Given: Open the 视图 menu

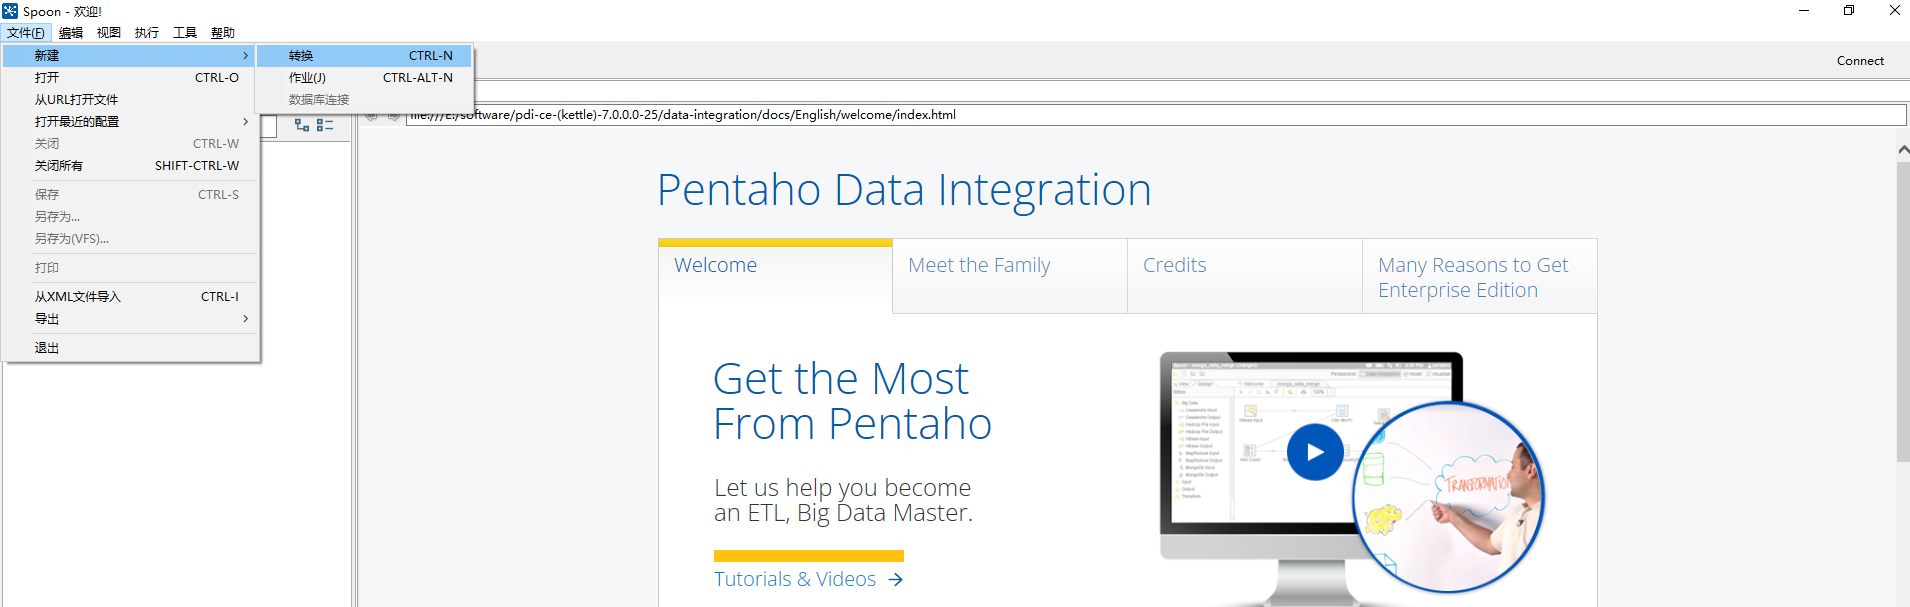Looking at the screenshot, I should click(x=109, y=33).
